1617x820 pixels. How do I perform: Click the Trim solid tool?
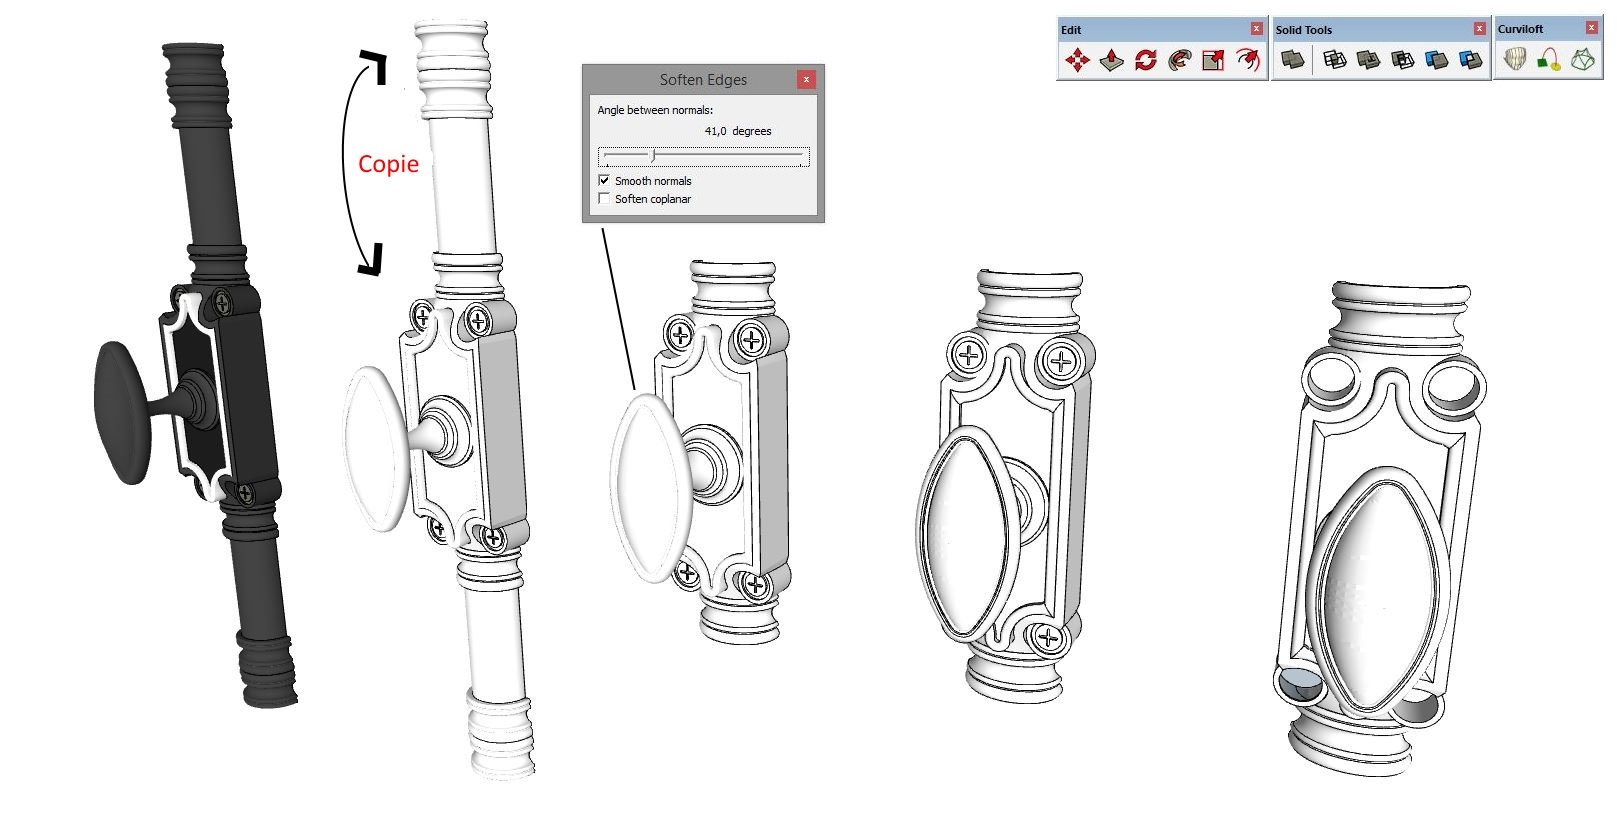pos(1436,61)
